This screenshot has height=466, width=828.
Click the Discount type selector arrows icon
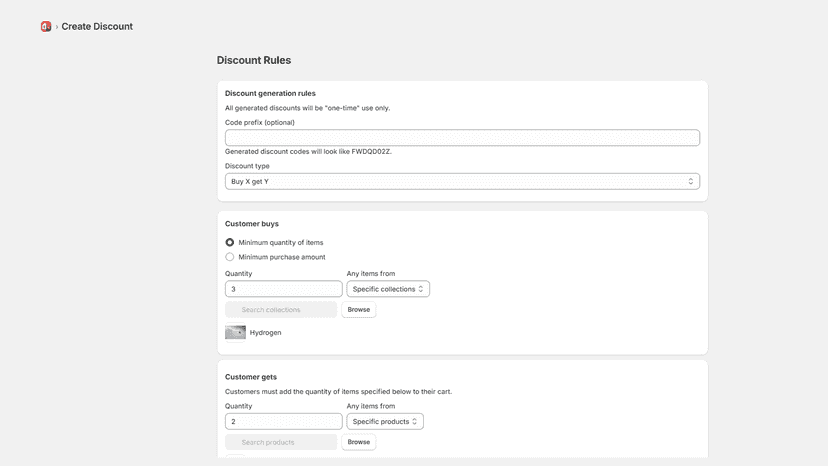(690, 181)
